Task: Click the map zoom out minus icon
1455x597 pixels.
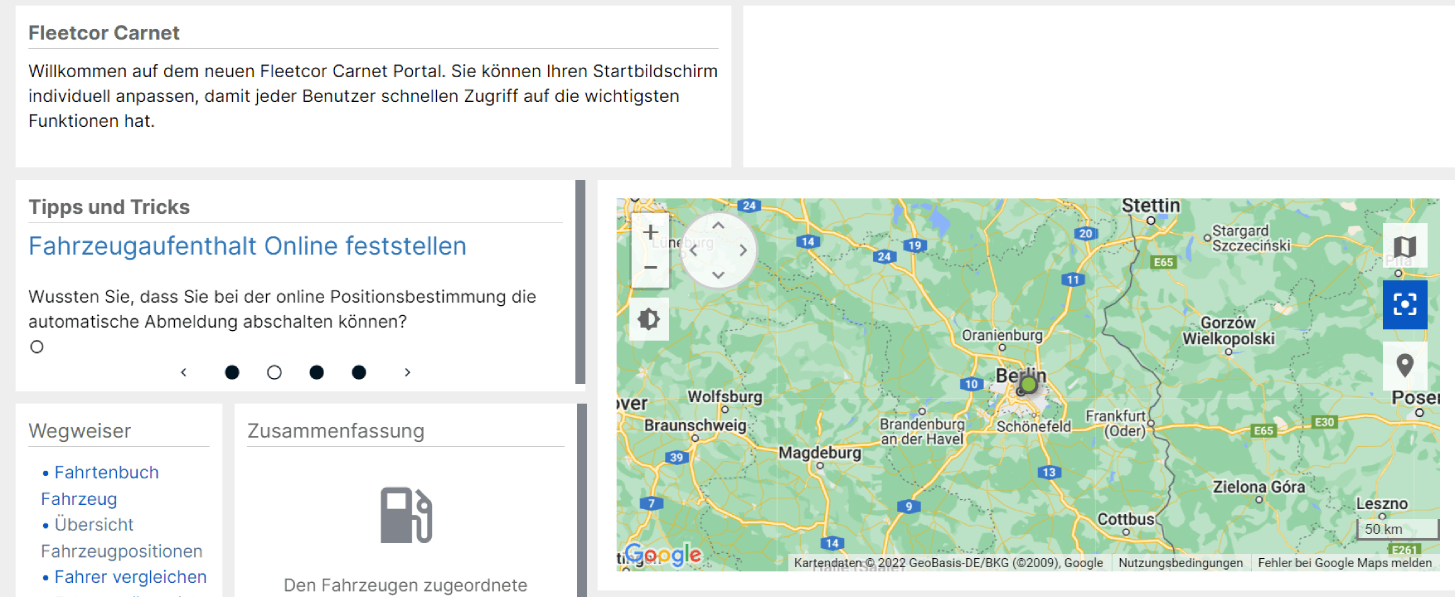Action: [x=649, y=268]
